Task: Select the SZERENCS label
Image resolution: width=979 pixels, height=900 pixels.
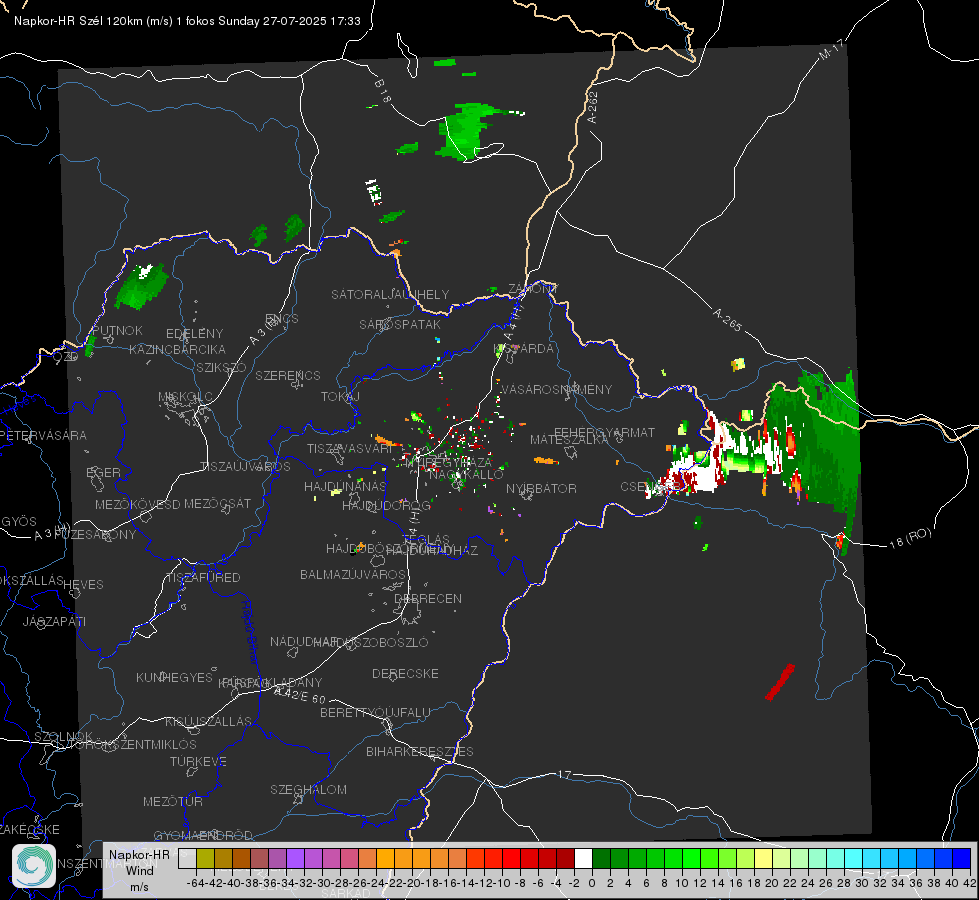Action: click(x=288, y=375)
